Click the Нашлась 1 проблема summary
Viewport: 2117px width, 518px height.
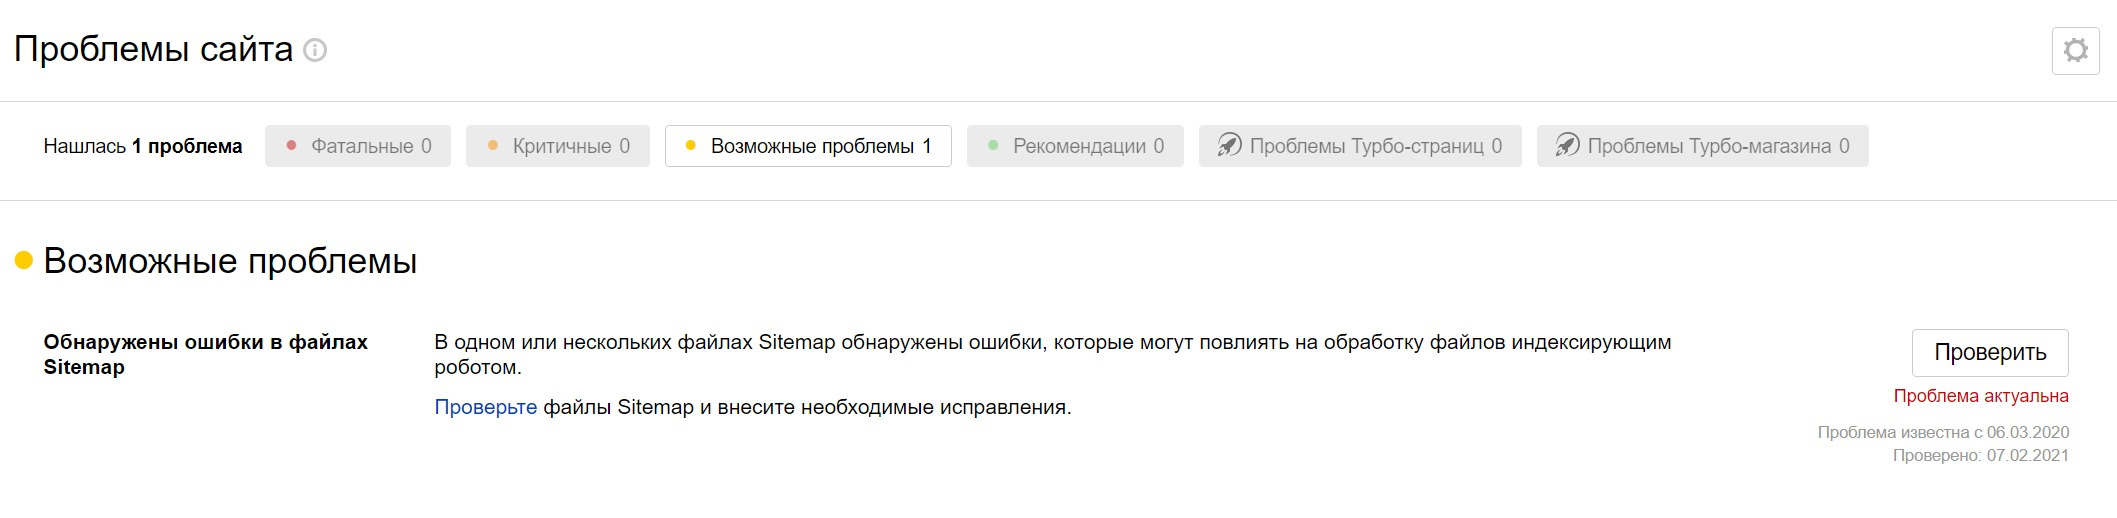(143, 146)
